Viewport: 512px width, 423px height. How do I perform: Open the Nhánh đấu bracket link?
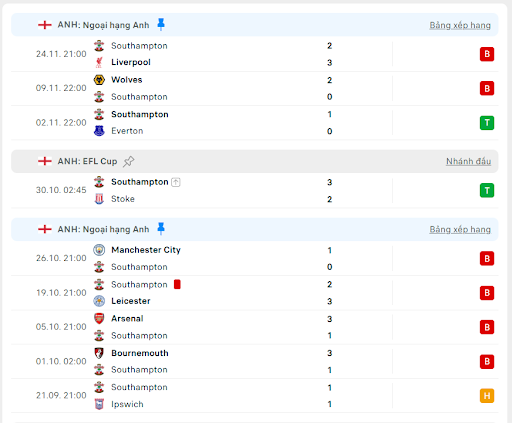coord(468,161)
